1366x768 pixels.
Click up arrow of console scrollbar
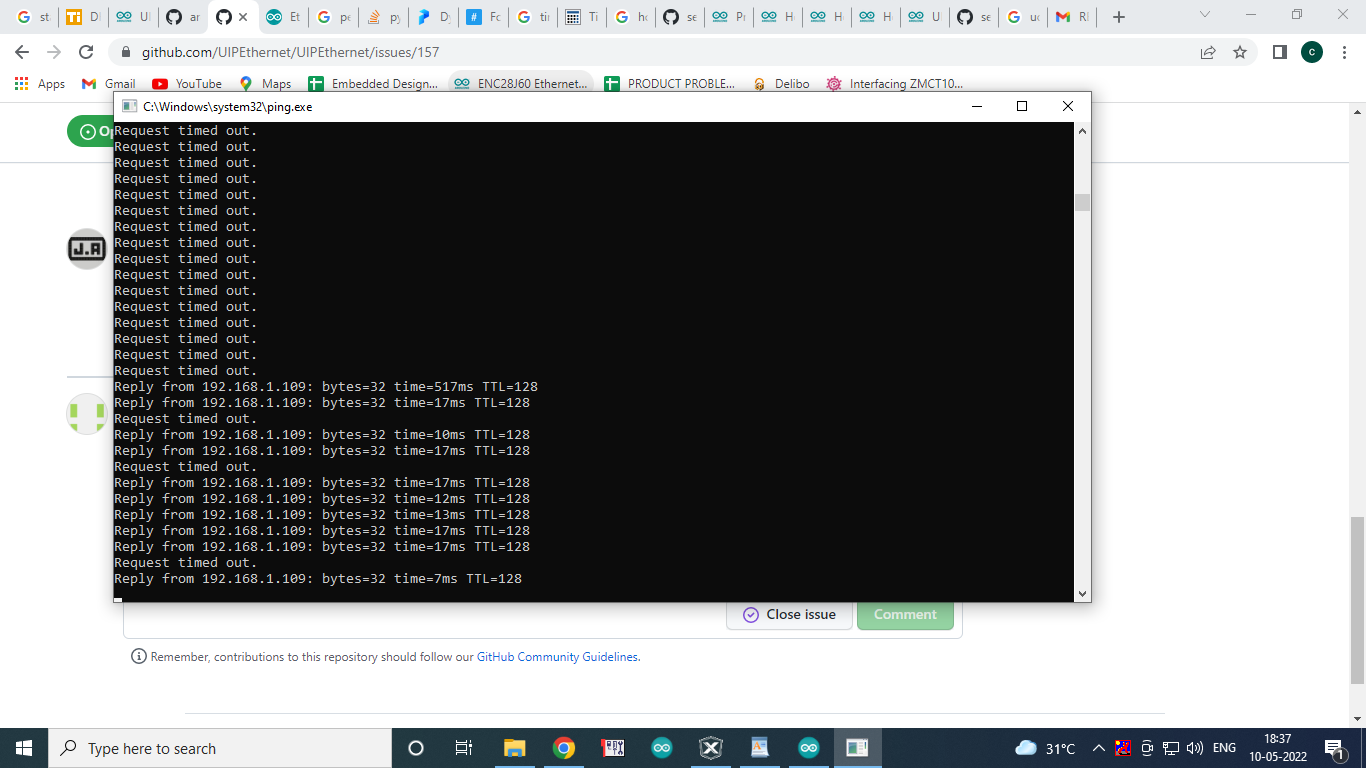click(x=1082, y=130)
